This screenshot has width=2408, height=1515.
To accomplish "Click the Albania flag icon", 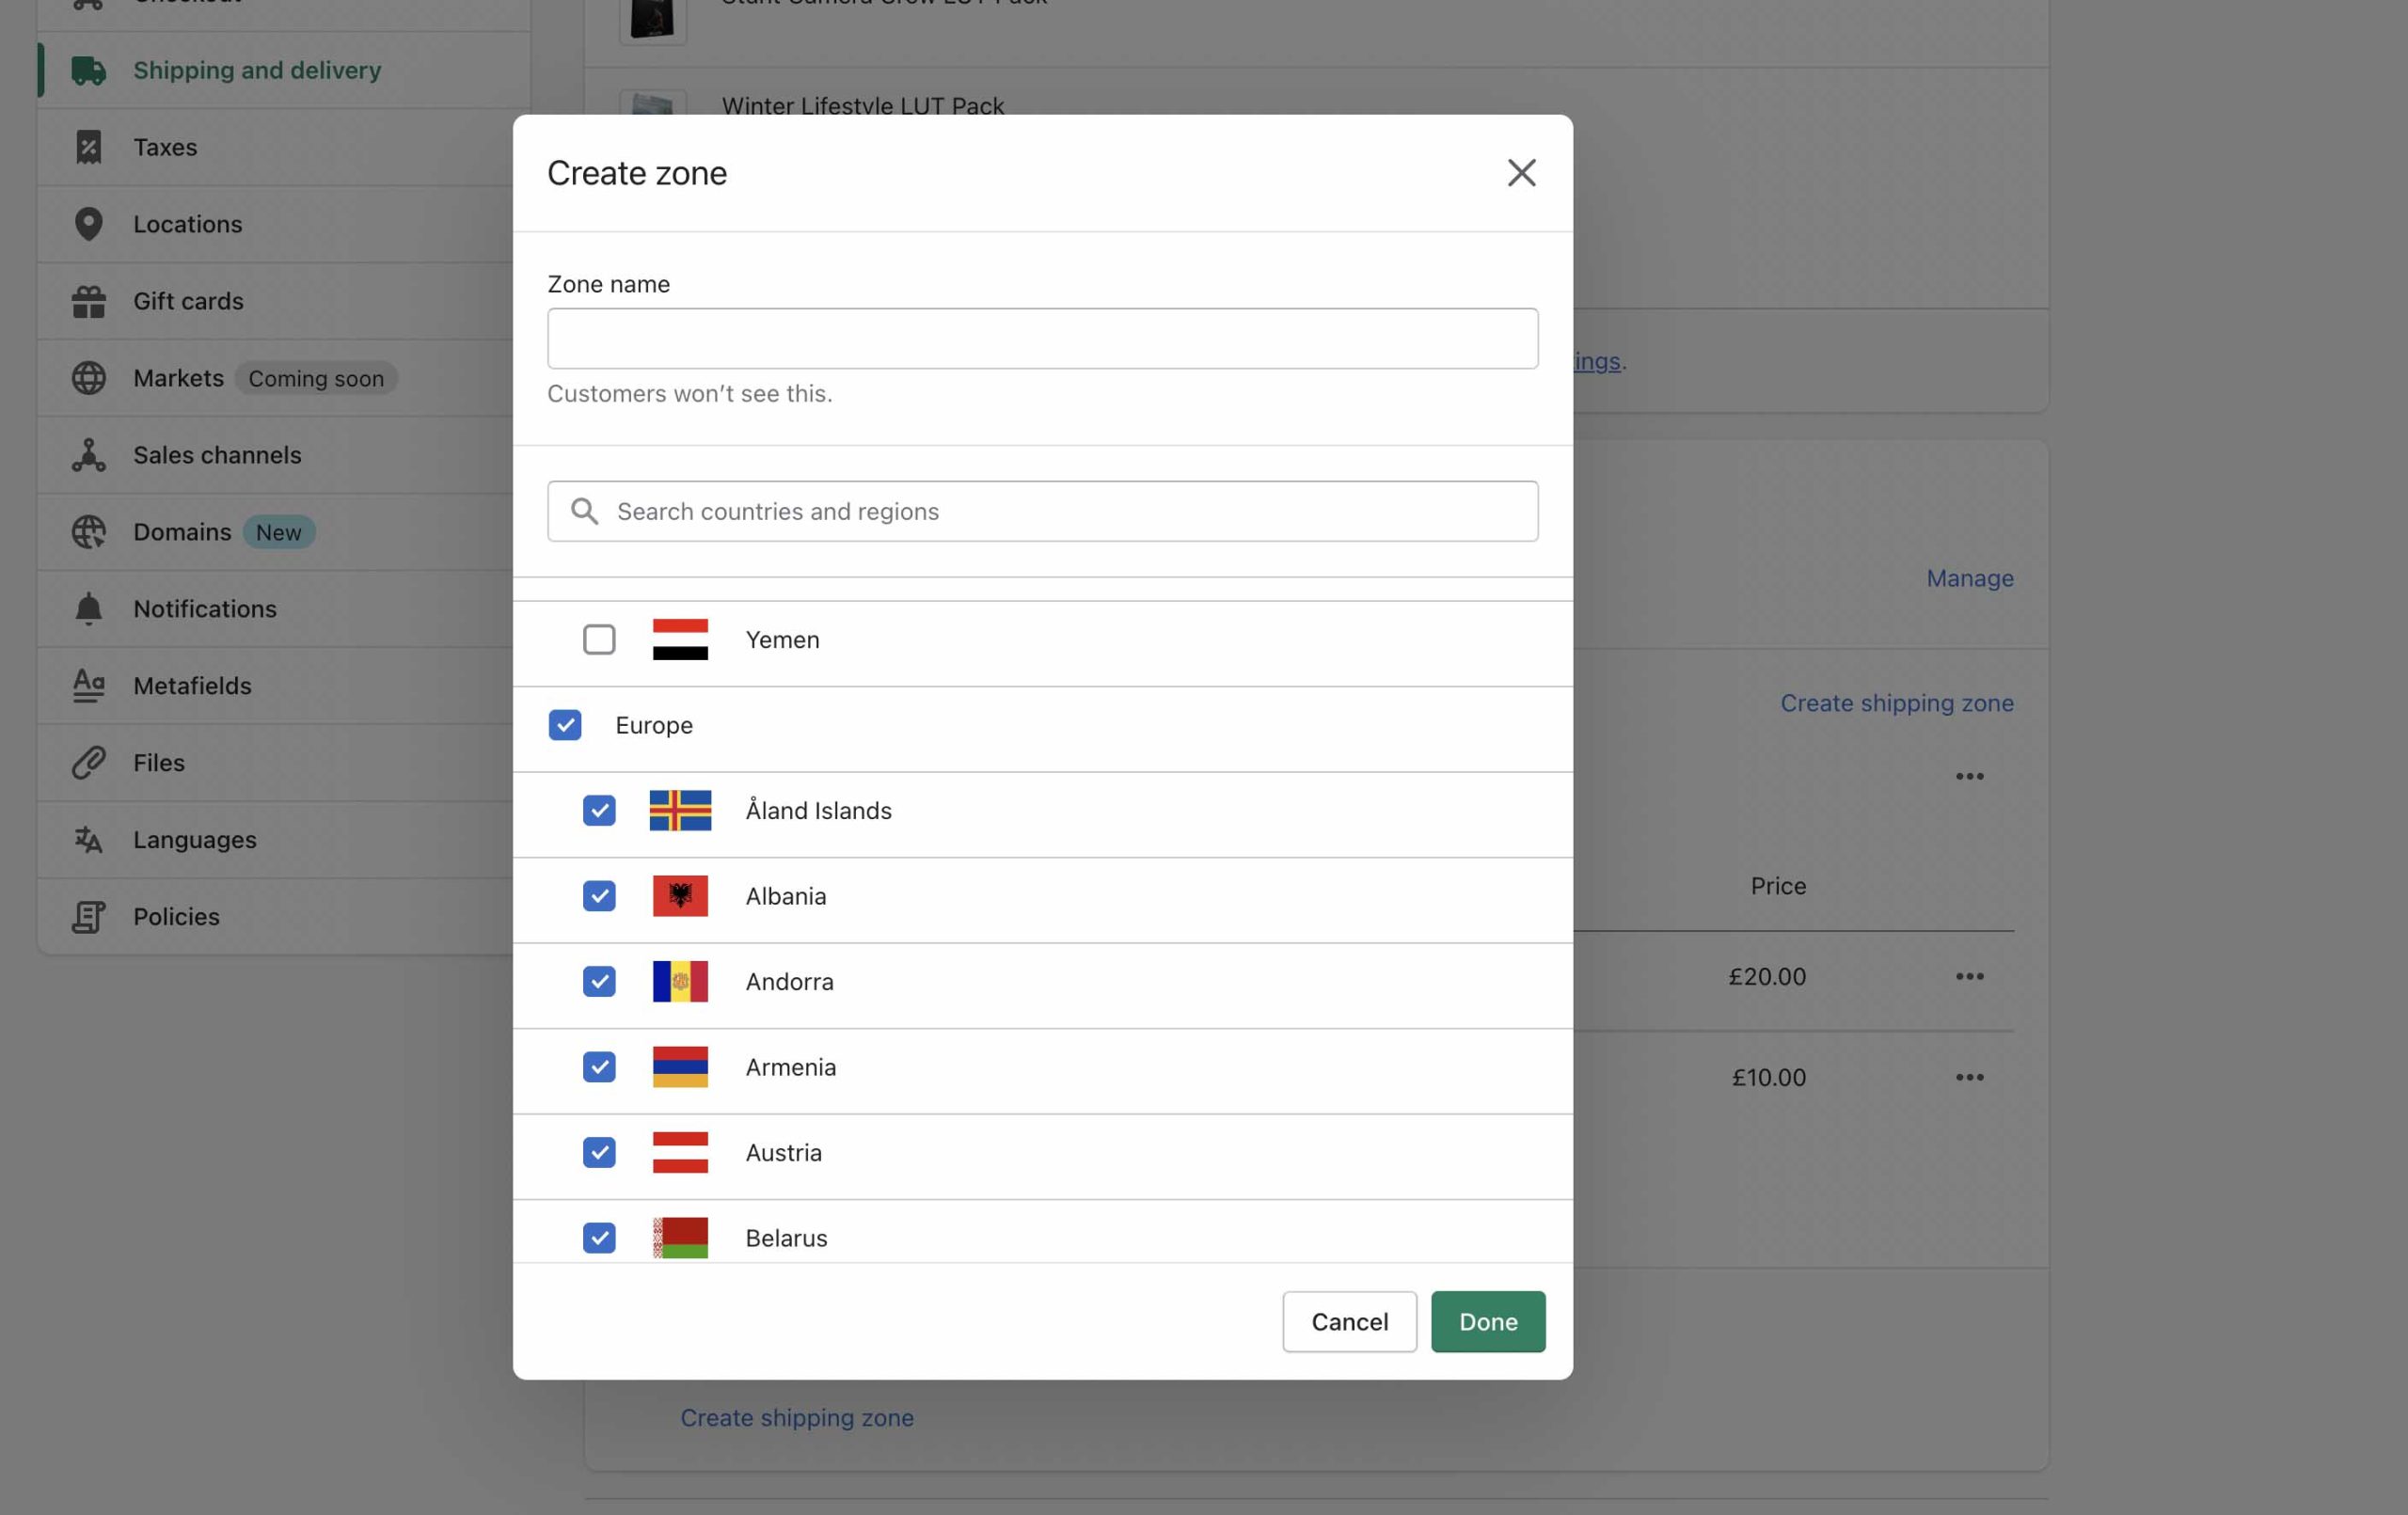I will (x=680, y=896).
